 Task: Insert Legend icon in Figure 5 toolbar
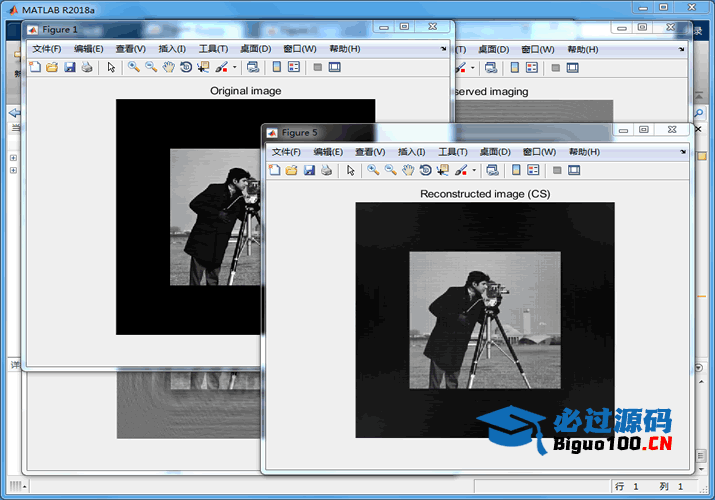click(x=533, y=170)
